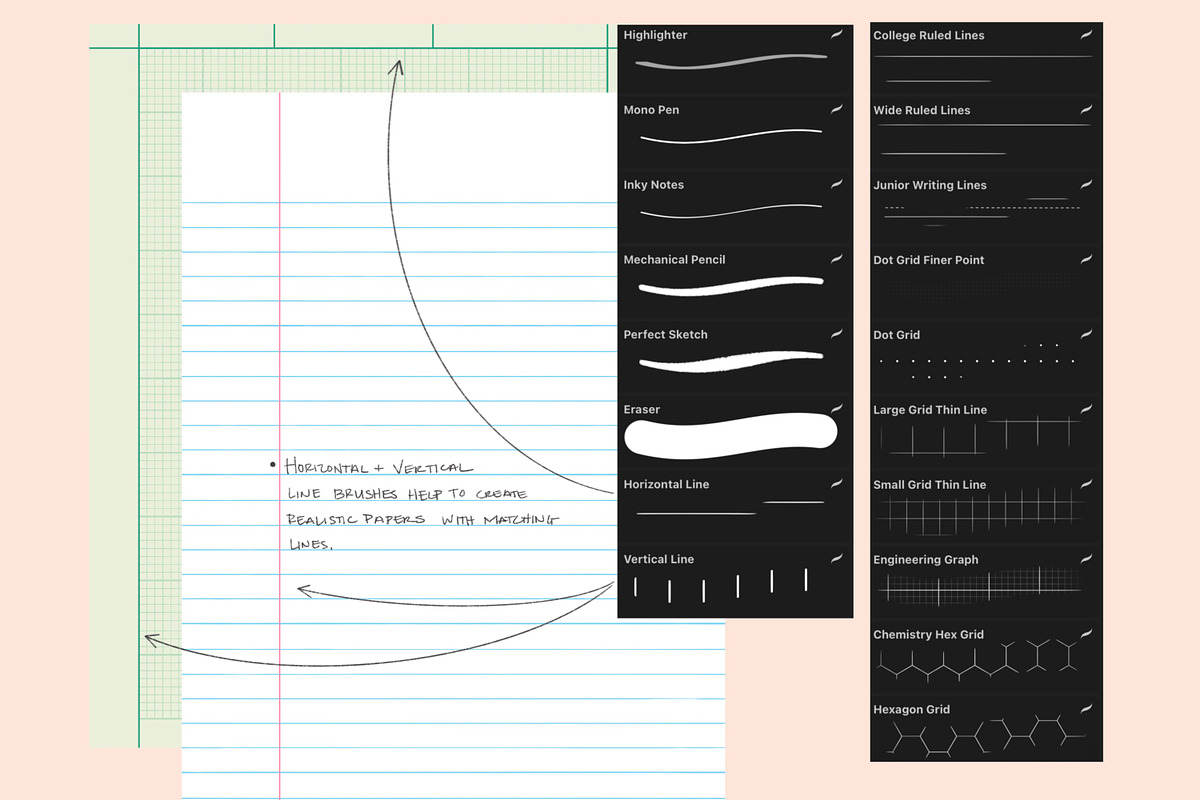The image size is (1200, 800).
Task: Click the stroke icon next to Dot Grid
Action: tap(1086, 334)
